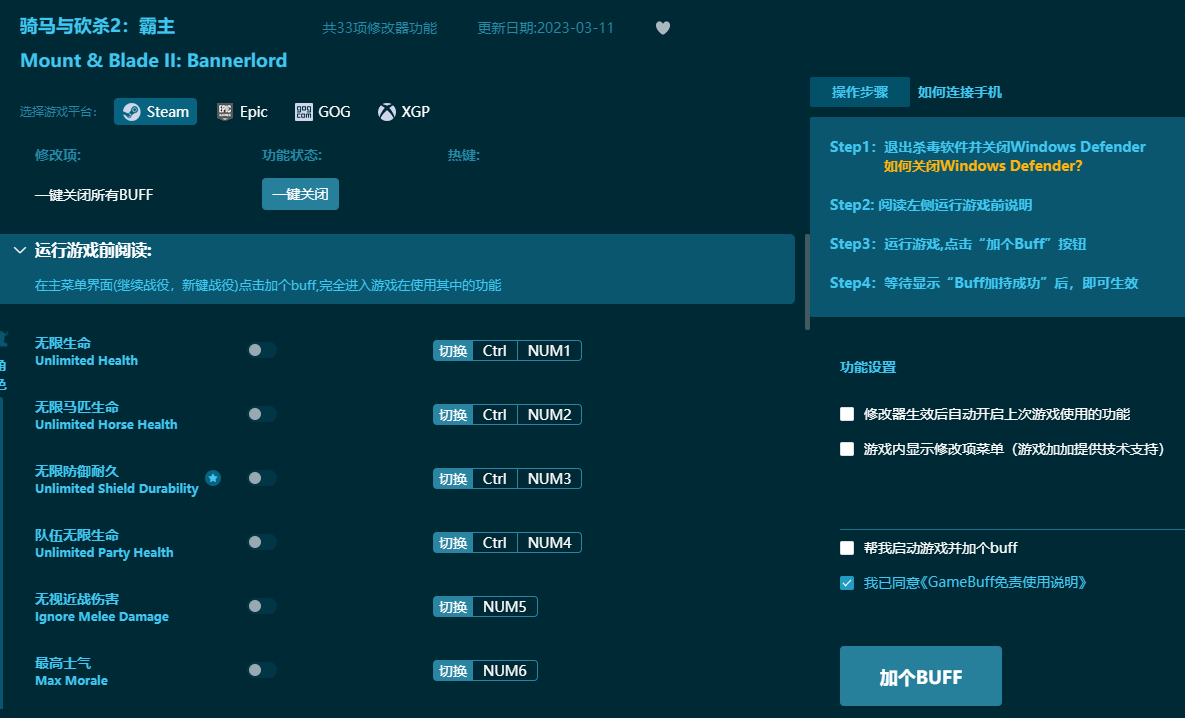Toggle Unlimited Party Health switch
Image resolution: width=1185 pixels, height=718 pixels.
261,542
